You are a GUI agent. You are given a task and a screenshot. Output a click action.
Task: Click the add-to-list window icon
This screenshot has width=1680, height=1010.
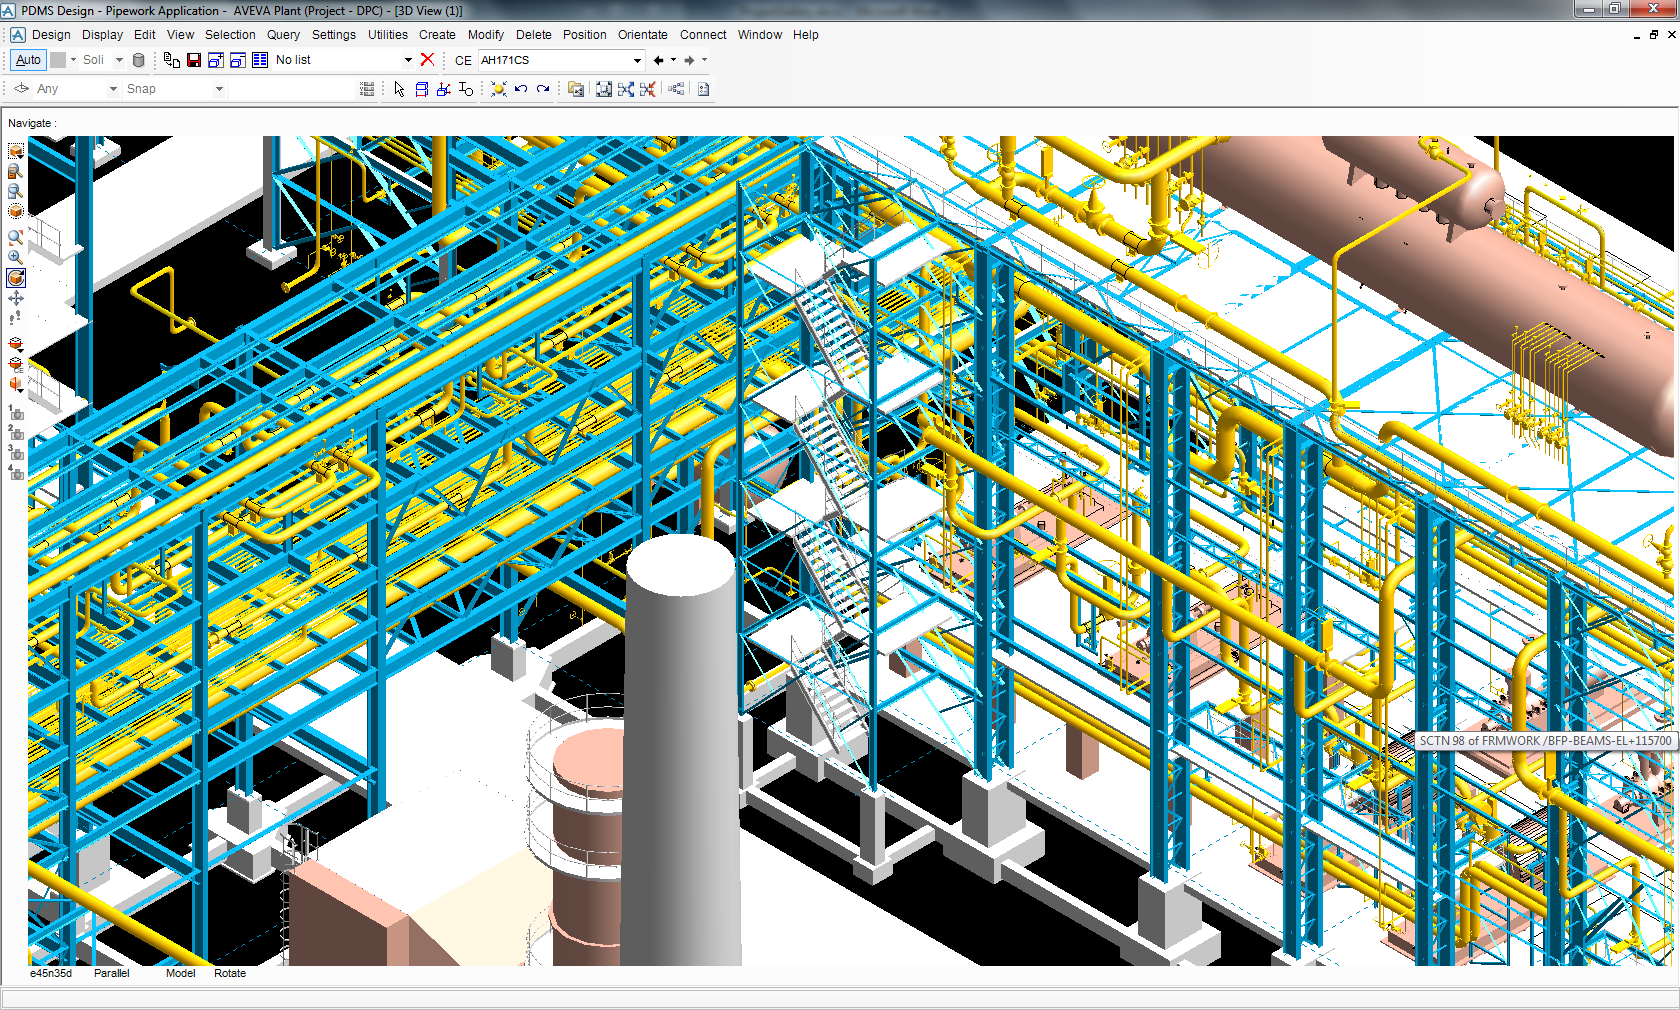click(216, 60)
